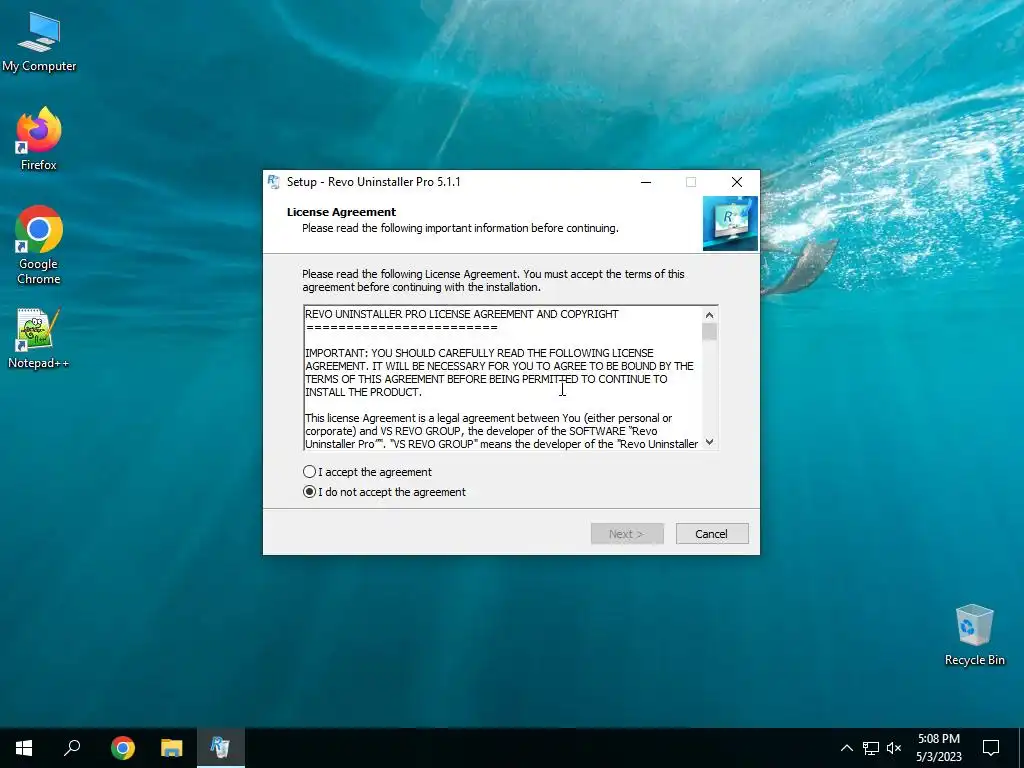Open the notification center

tap(991, 748)
